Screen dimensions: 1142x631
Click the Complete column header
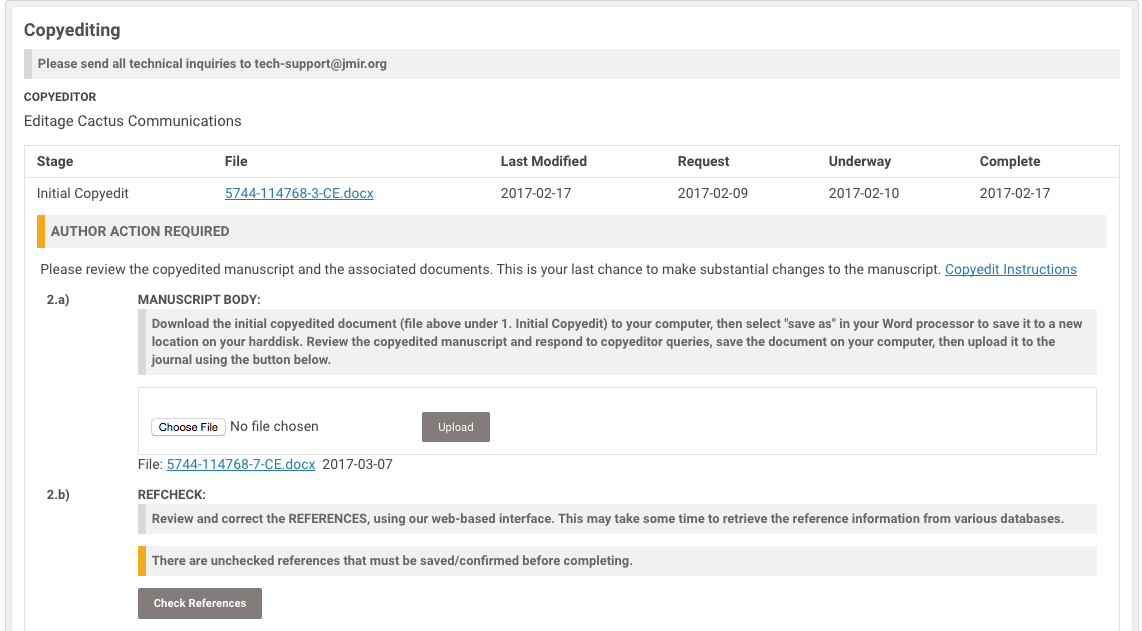pyautogui.click(x=1009, y=161)
